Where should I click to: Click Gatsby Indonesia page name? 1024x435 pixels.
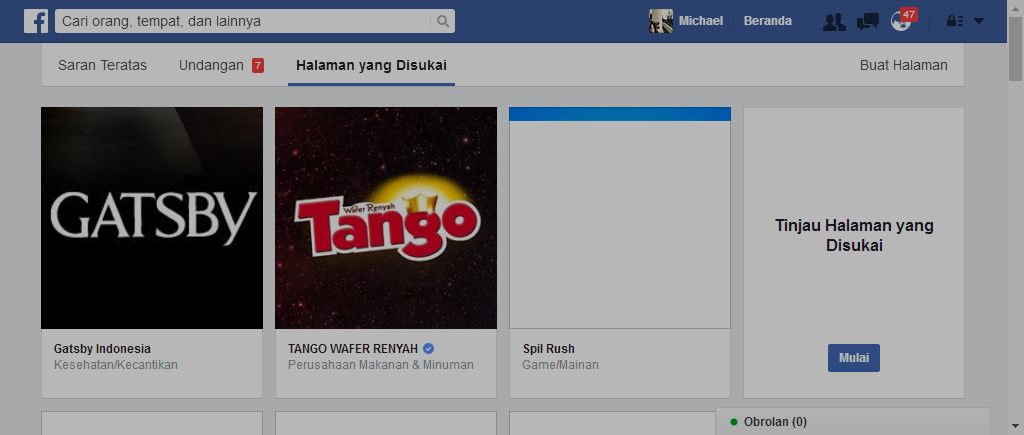point(103,349)
